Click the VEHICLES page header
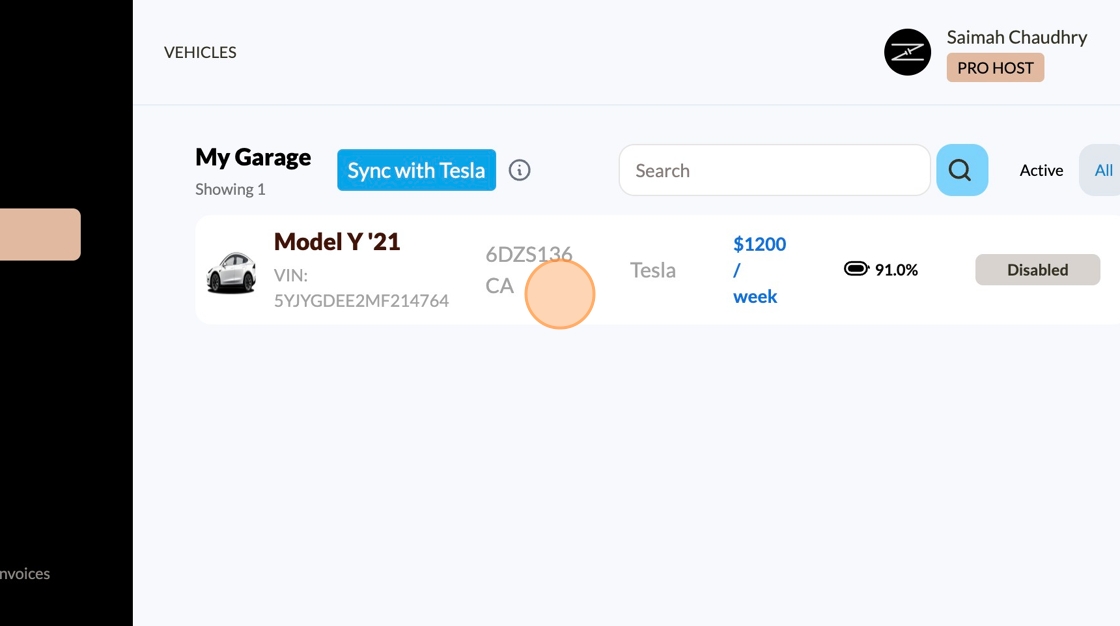 pyautogui.click(x=200, y=52)
